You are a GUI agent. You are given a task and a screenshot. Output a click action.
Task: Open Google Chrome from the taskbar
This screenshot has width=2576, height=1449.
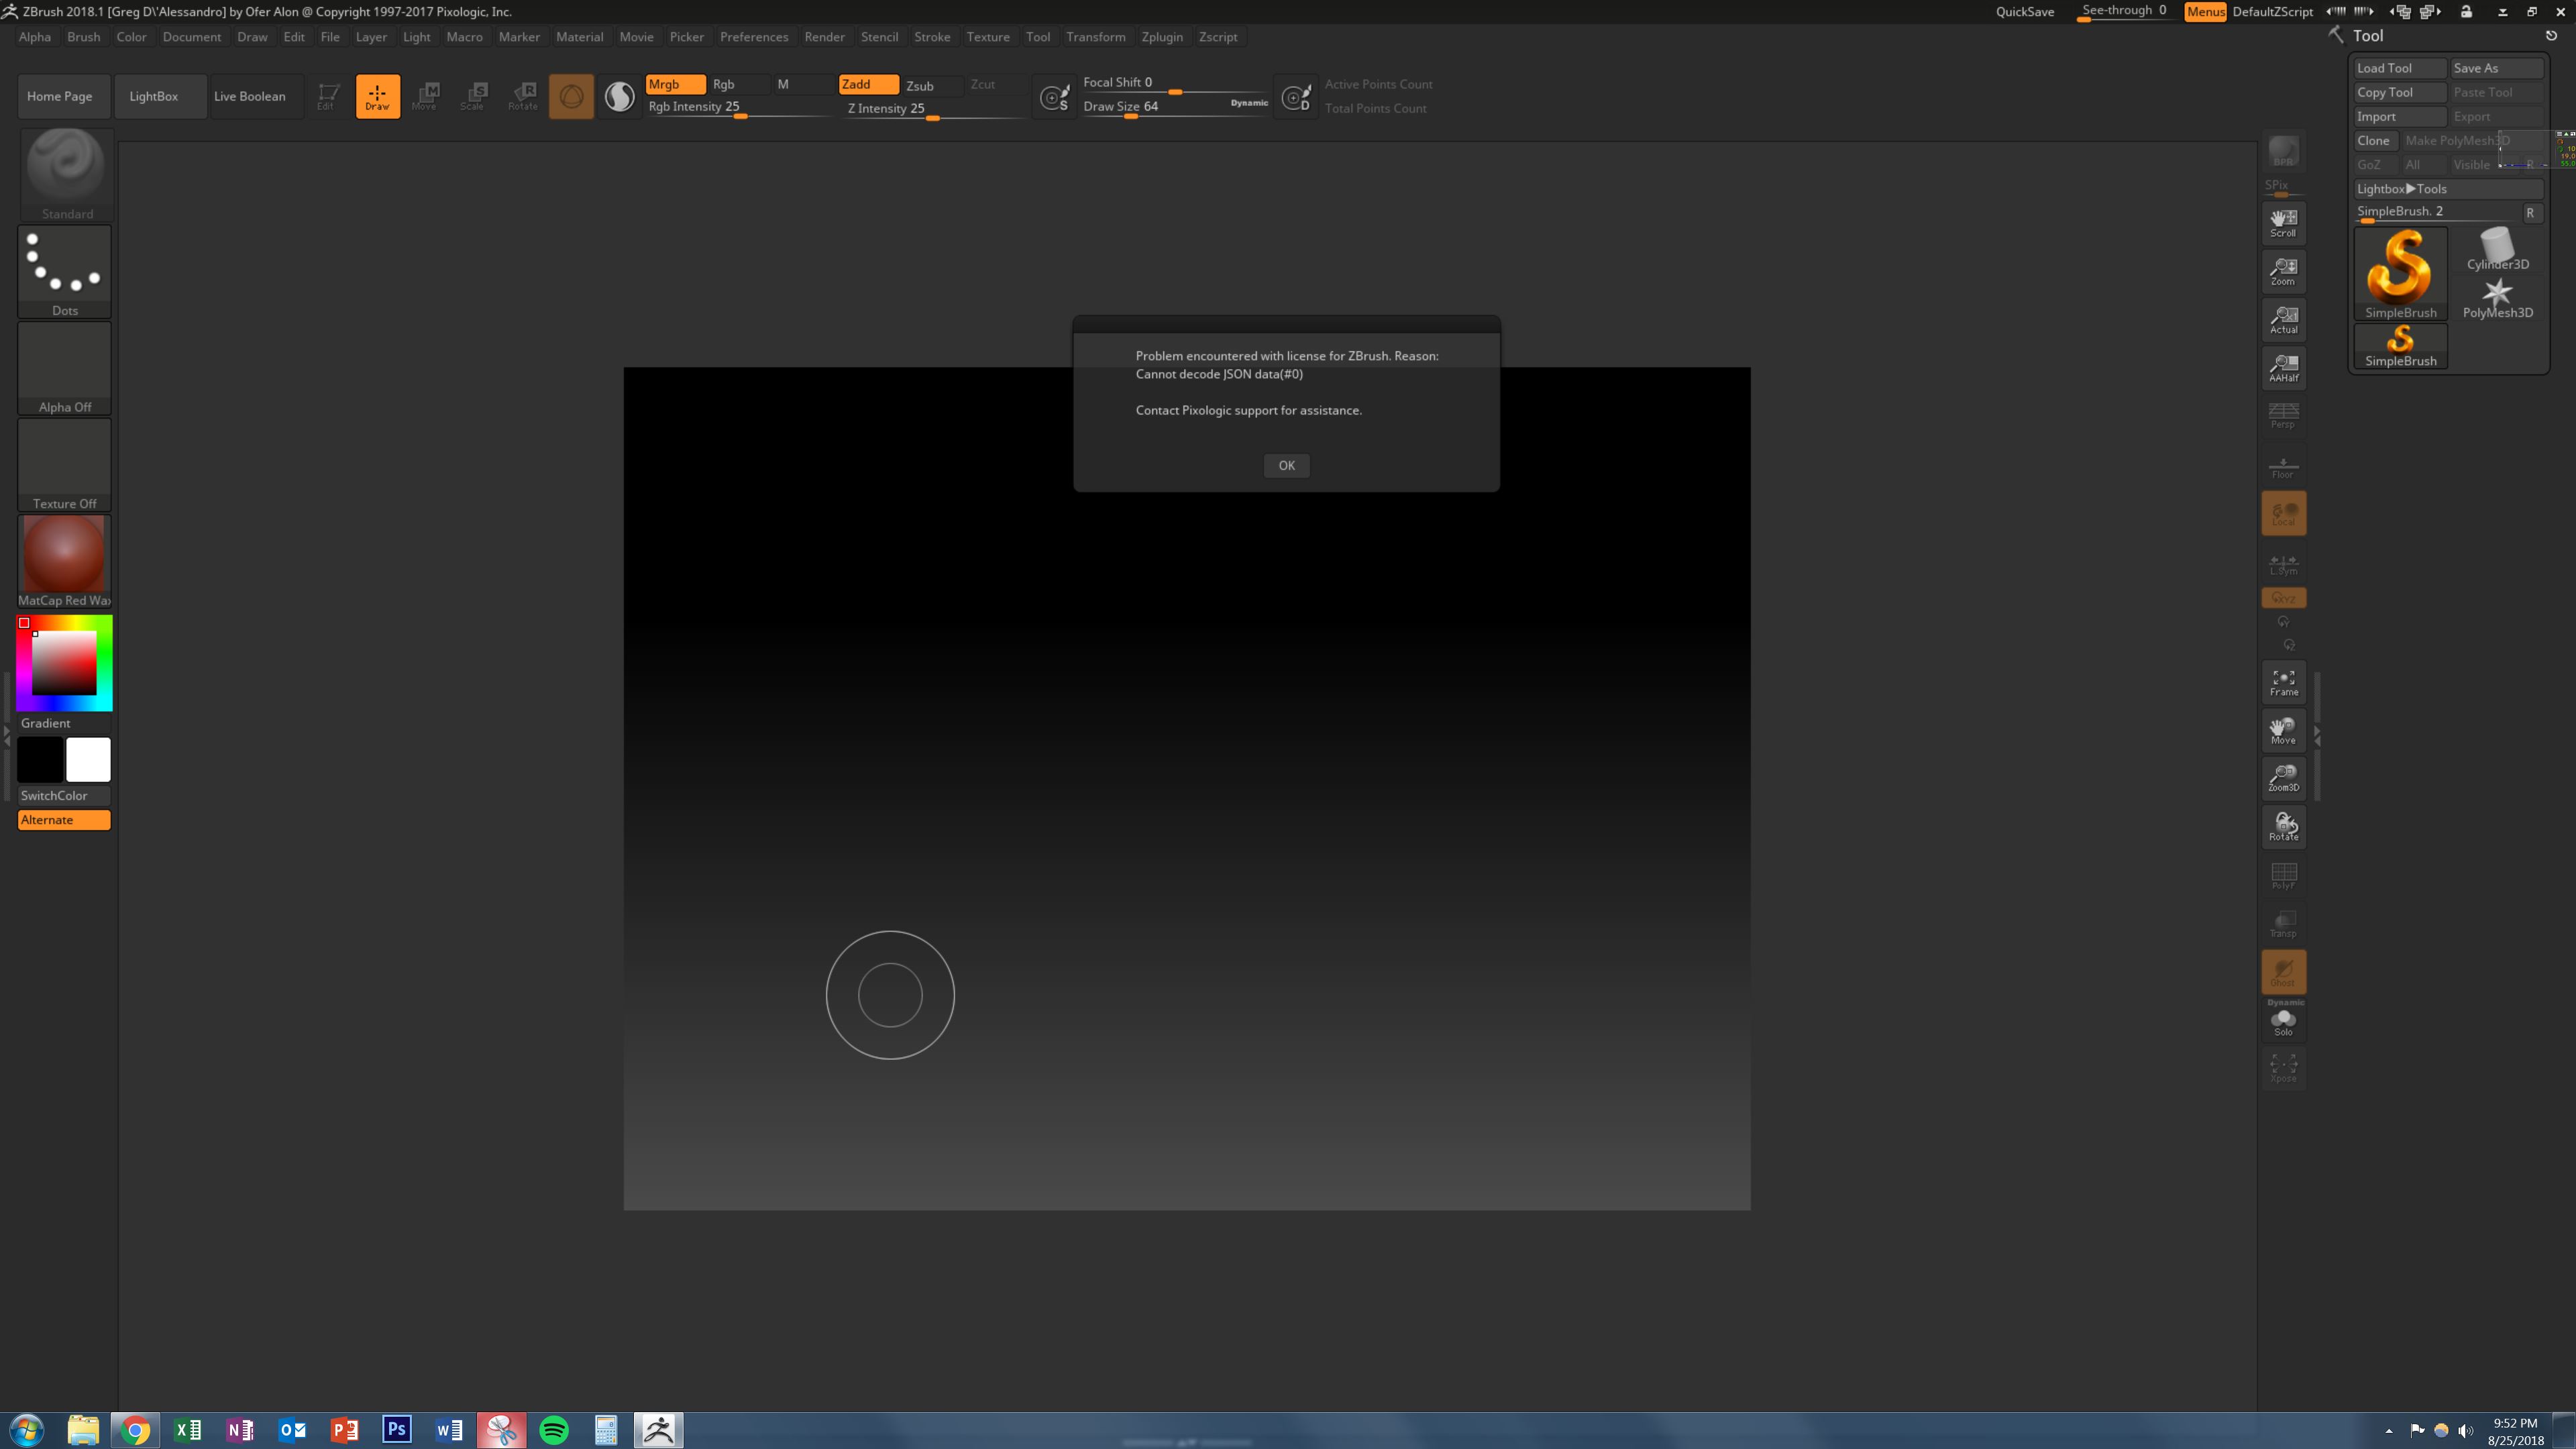click(135, 1429)
